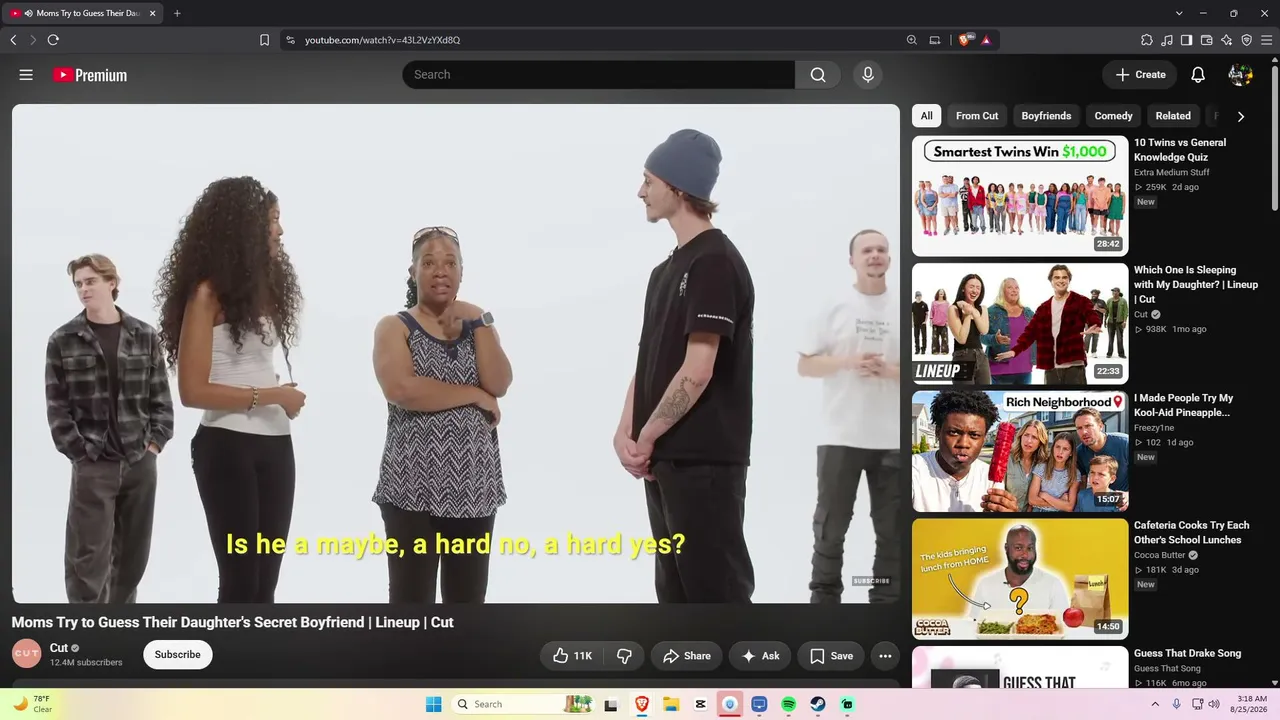Viewport: 1280px width, 720px height.
Task: Open picture-in-picture icon in address bar
Action: tap(935, 40)
